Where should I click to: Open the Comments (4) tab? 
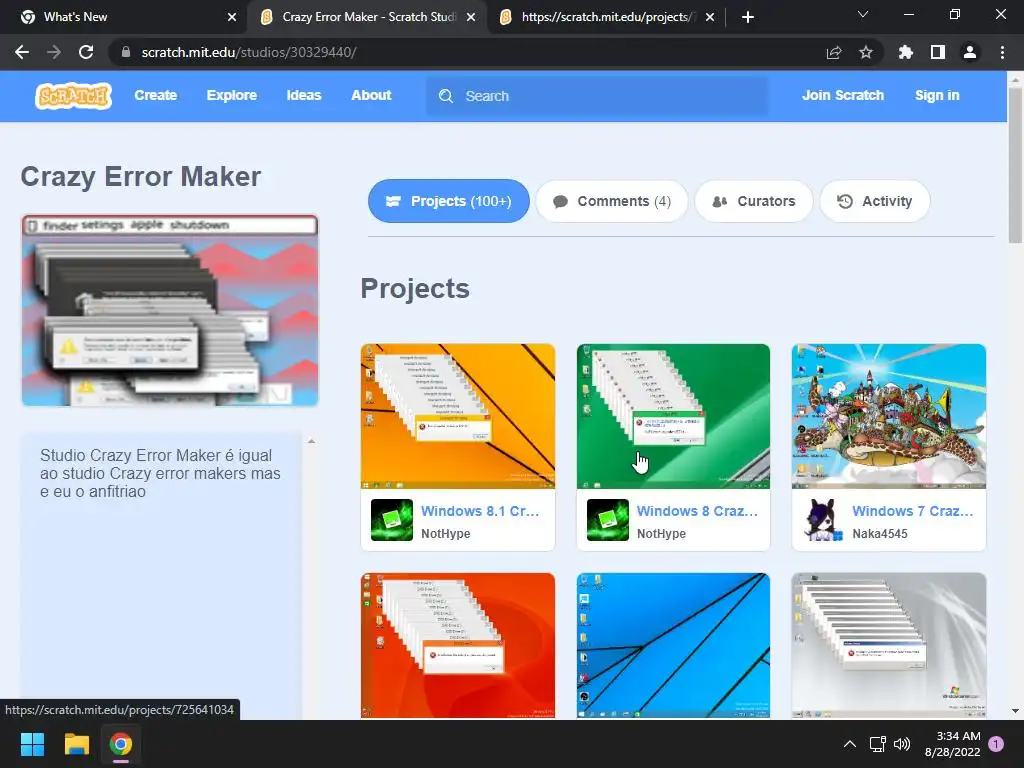pyautogui.click(x=612, y=201)
